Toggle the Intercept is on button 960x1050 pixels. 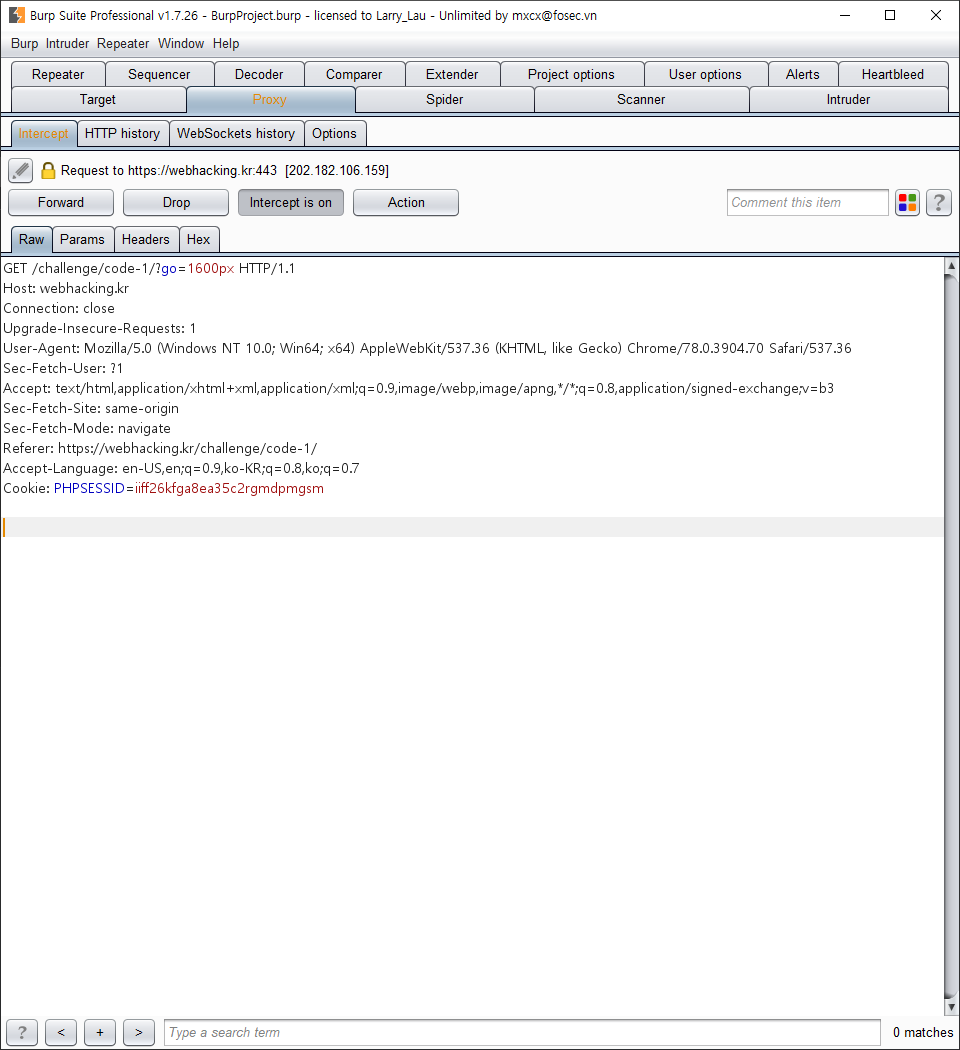point(291,203)
